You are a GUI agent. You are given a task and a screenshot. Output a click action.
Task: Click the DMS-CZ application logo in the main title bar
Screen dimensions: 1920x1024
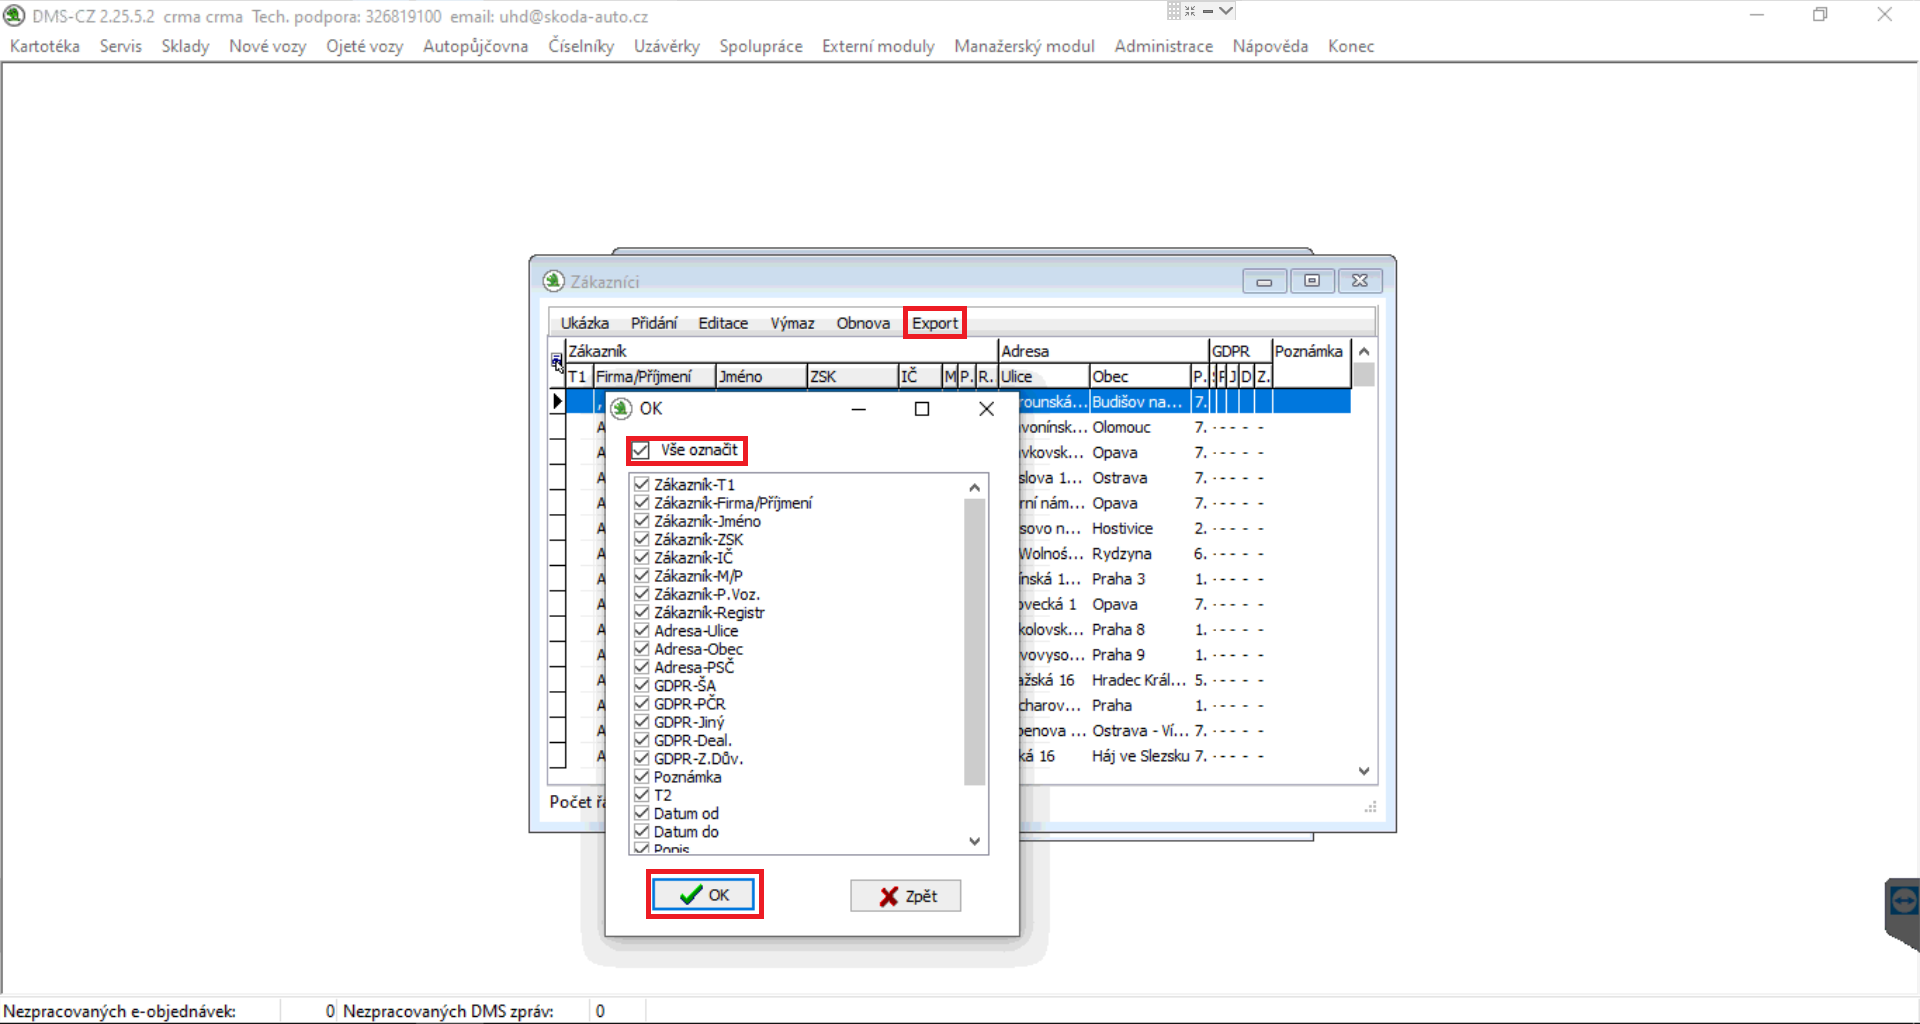(14, 16)
